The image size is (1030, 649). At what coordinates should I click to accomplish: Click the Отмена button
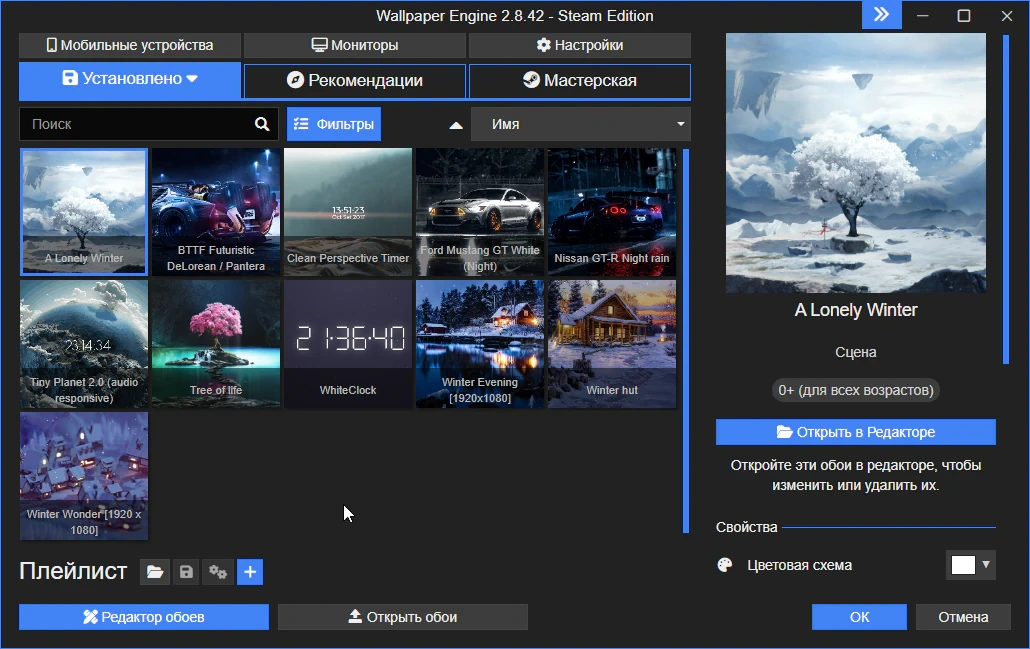(x=963, y=617)
